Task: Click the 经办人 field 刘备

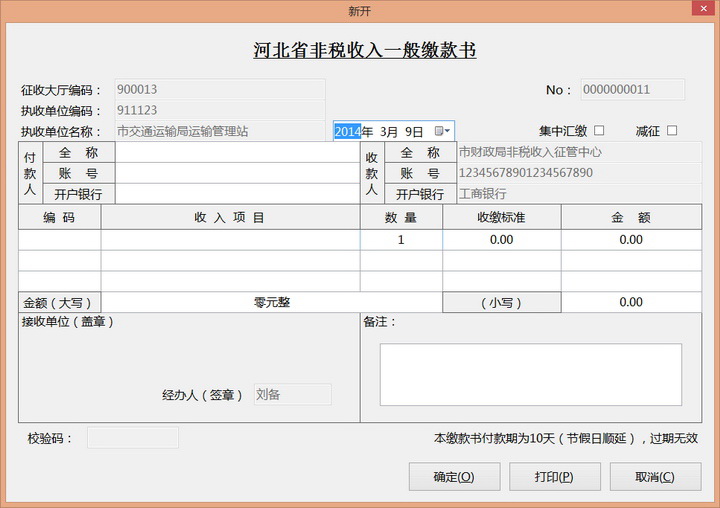Action: tap(292, 394)
